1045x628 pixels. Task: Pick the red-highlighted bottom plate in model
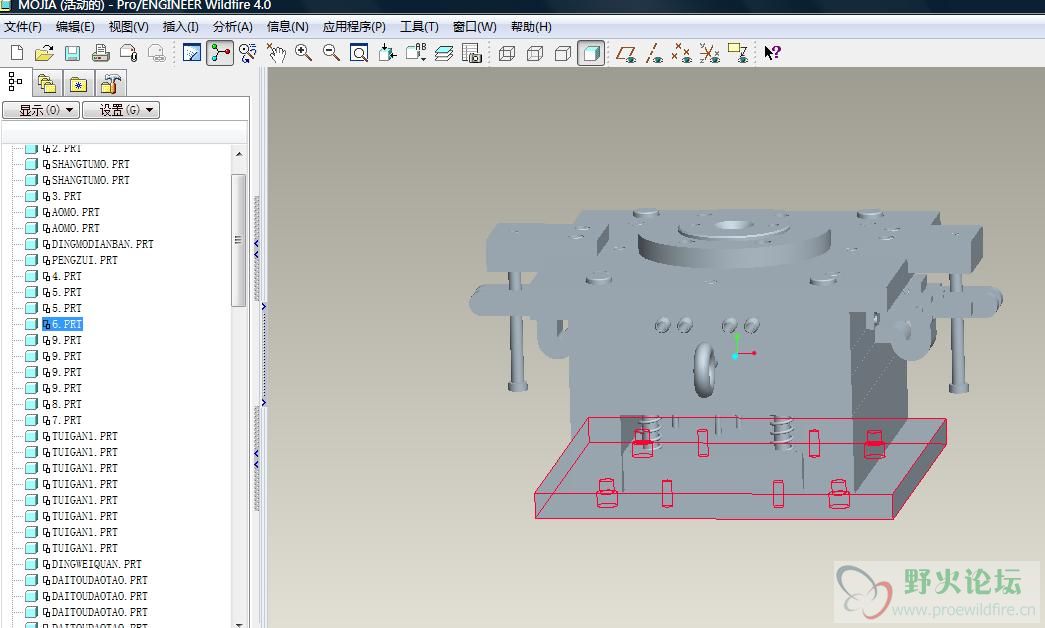[740, 469]
